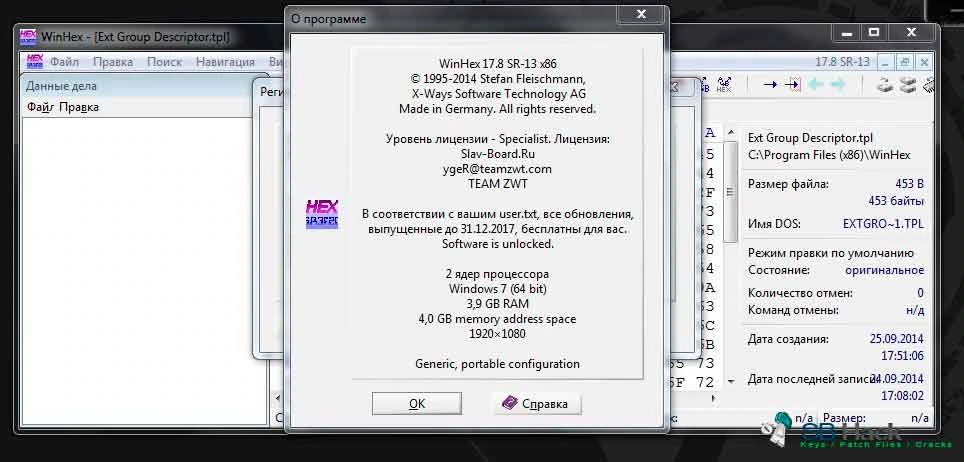Viewport: 964px width, 462px height.
Task: Click the vertical scrollbar thumb in hex view
Action: pos(730,192)
